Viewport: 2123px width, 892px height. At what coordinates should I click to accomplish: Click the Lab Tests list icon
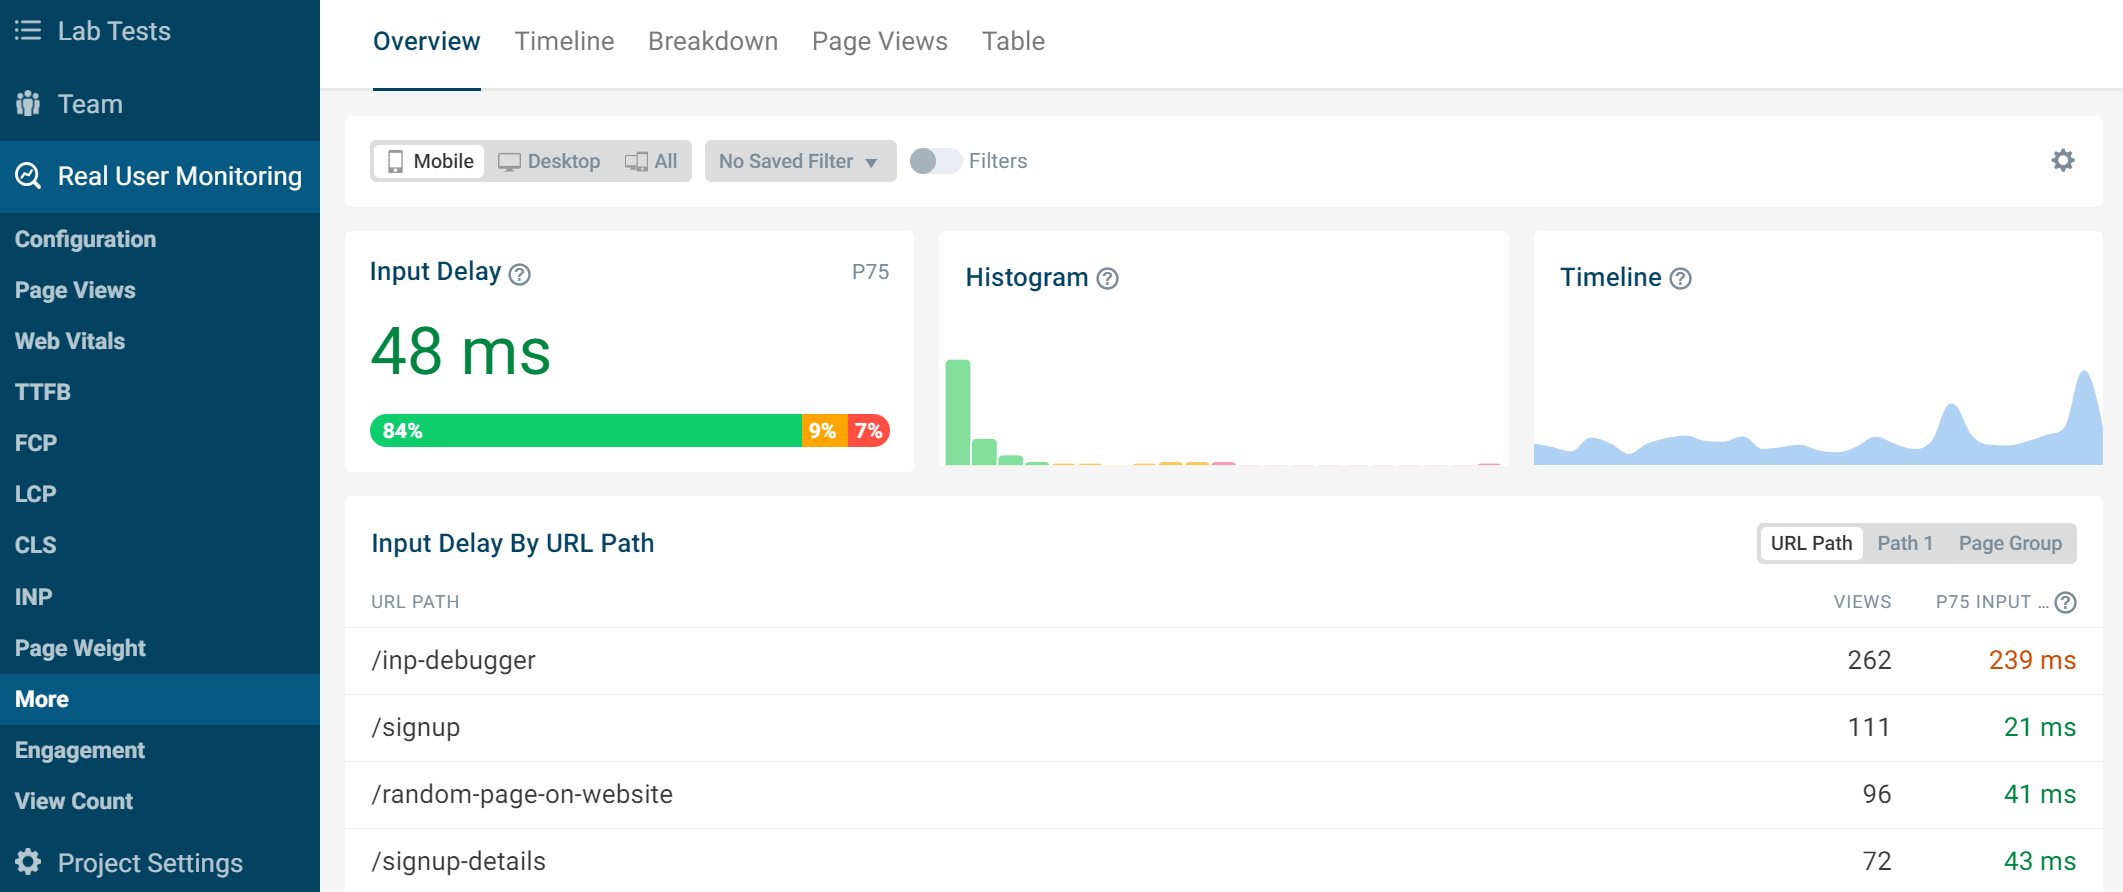[x=28, y=31]
